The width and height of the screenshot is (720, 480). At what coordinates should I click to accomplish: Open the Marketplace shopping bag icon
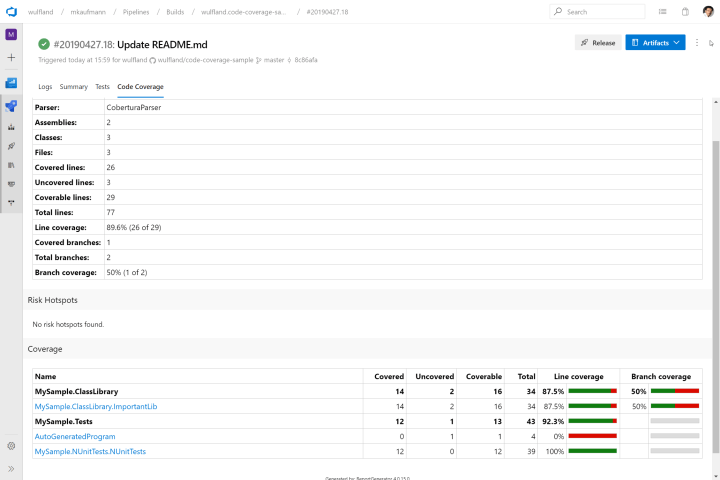pyautogui.click(x=685, y=12)
